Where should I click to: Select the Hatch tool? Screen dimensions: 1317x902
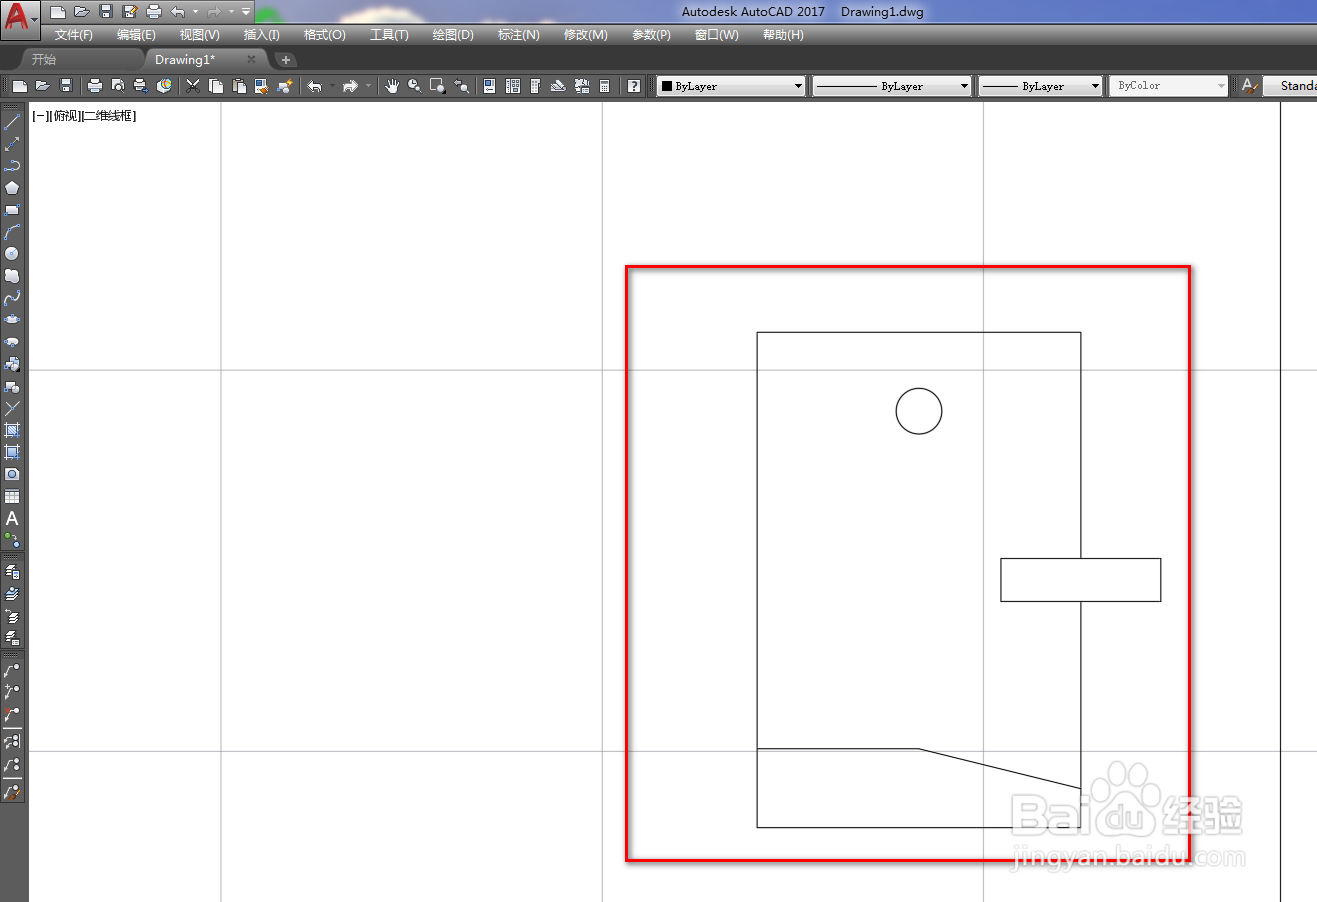click(12, 430)
